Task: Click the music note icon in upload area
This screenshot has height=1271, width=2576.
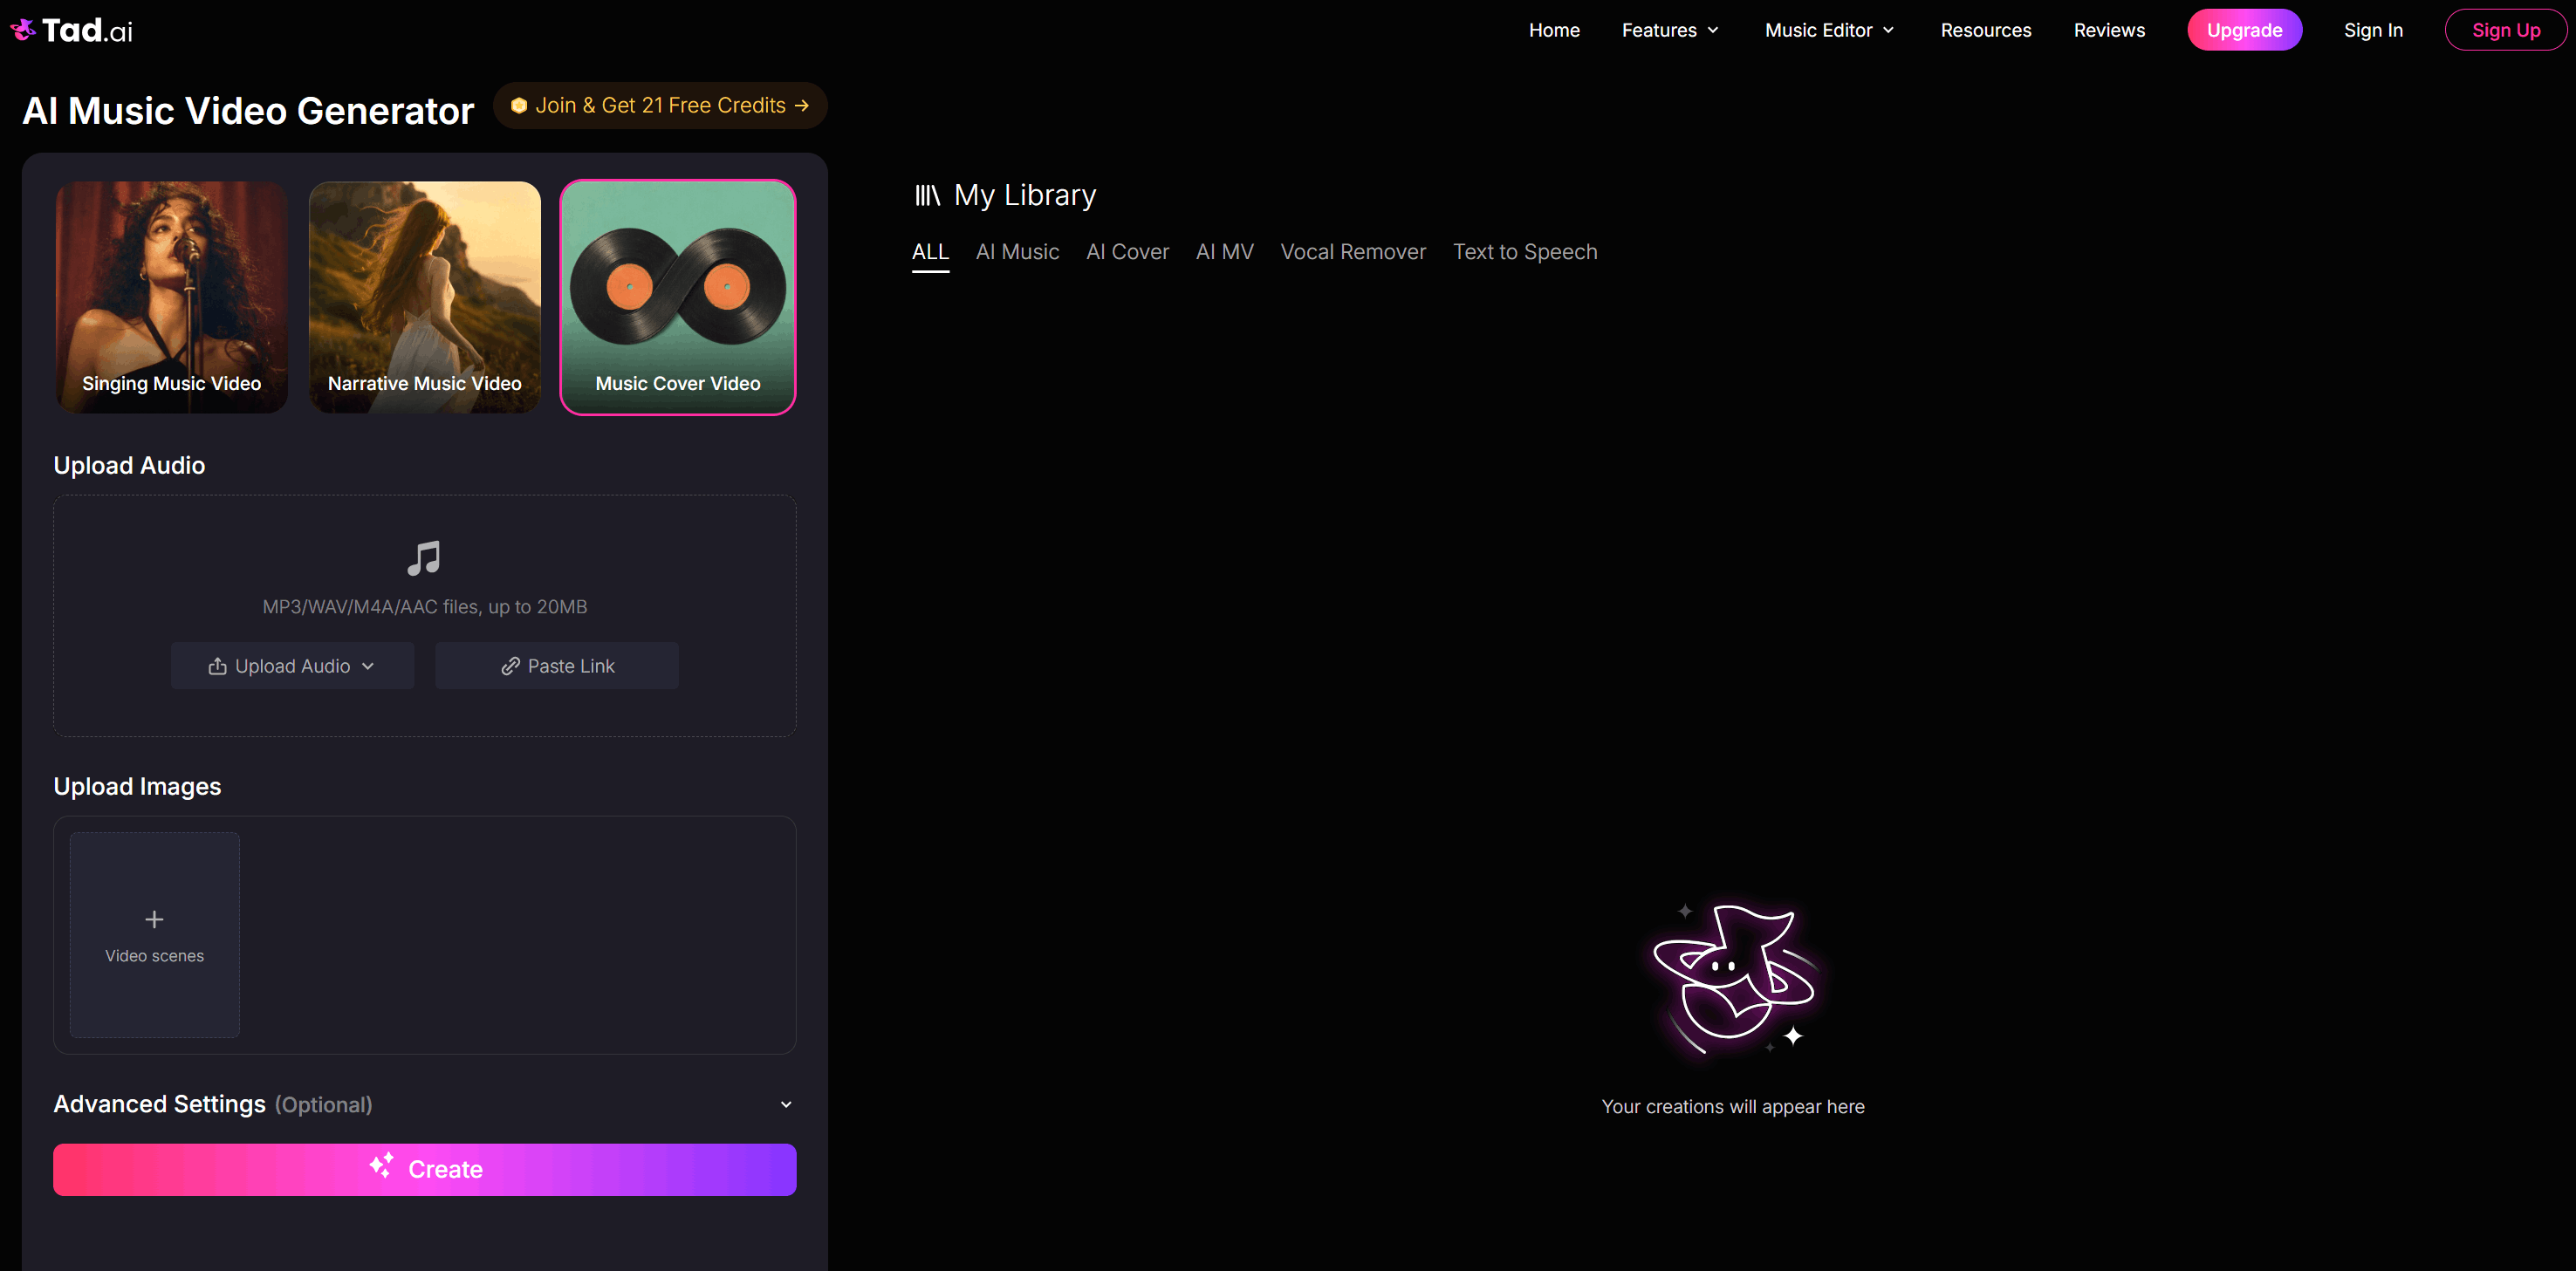Action: click(x=424, y=558)
